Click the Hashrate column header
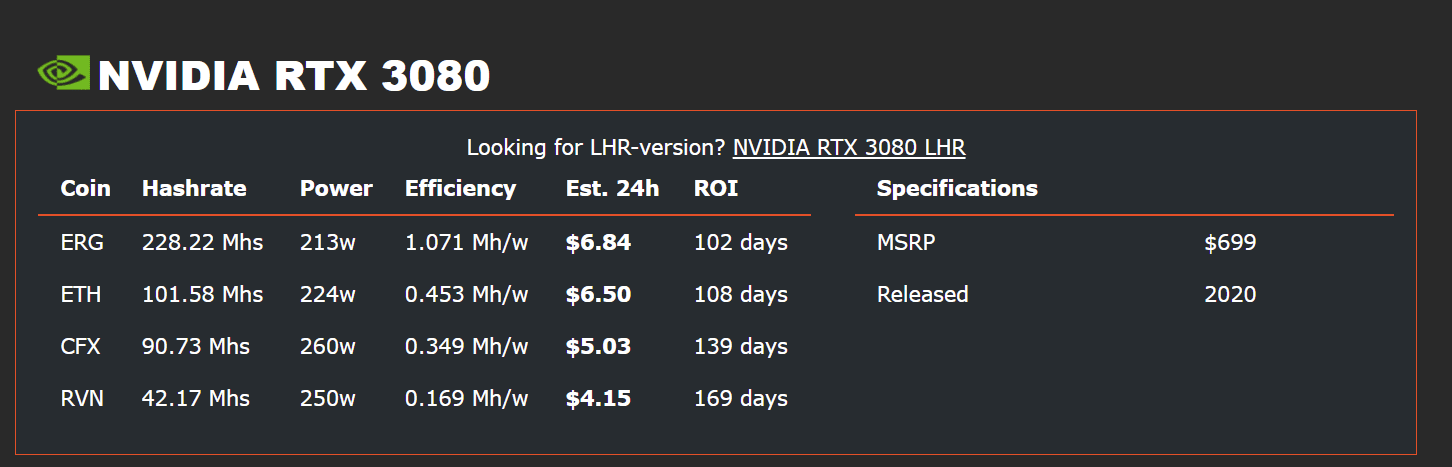This screenshot has height=467, width=1452. coord(194,188)
